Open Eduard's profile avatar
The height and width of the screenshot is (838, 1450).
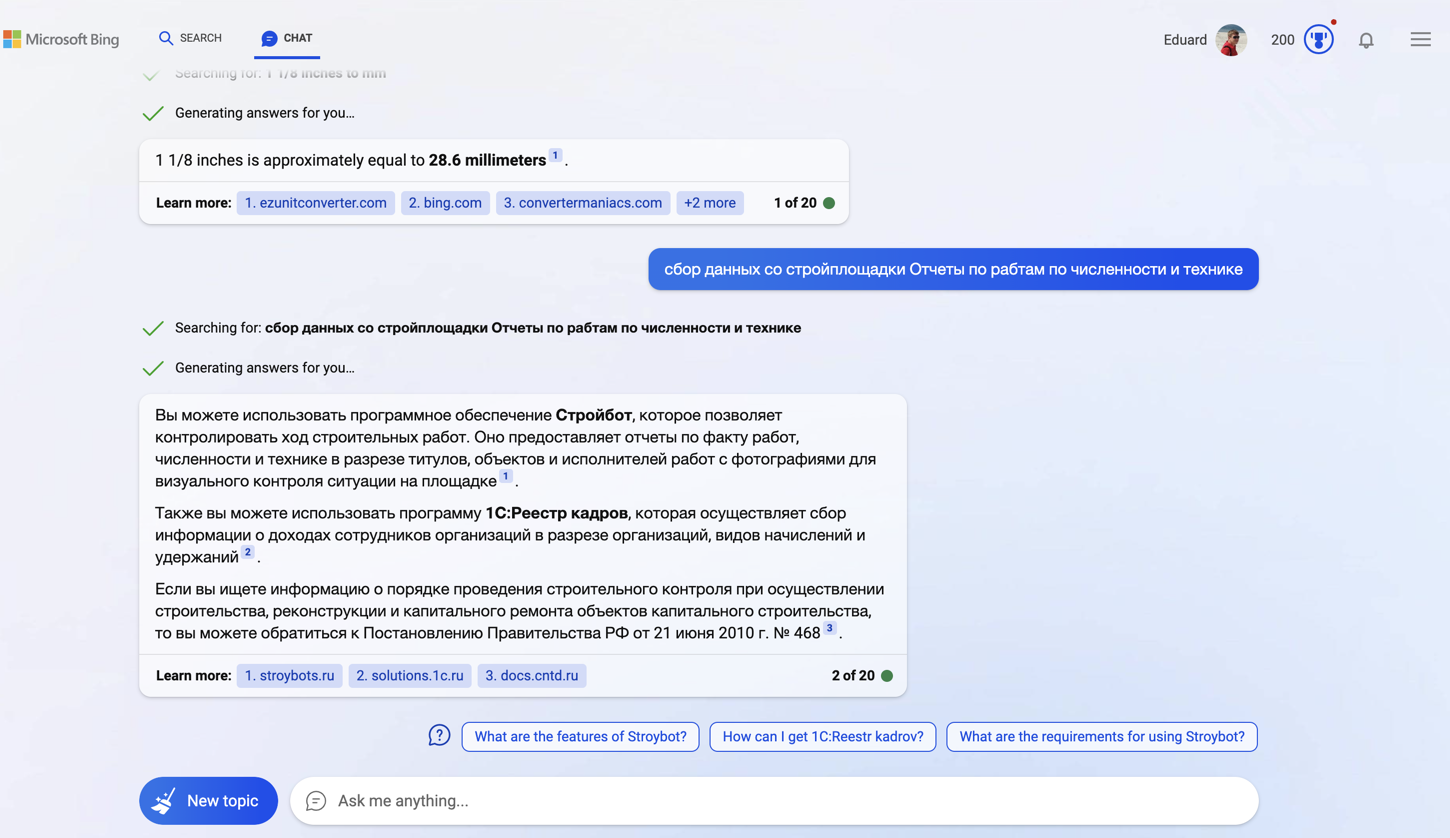[1231, 40]
